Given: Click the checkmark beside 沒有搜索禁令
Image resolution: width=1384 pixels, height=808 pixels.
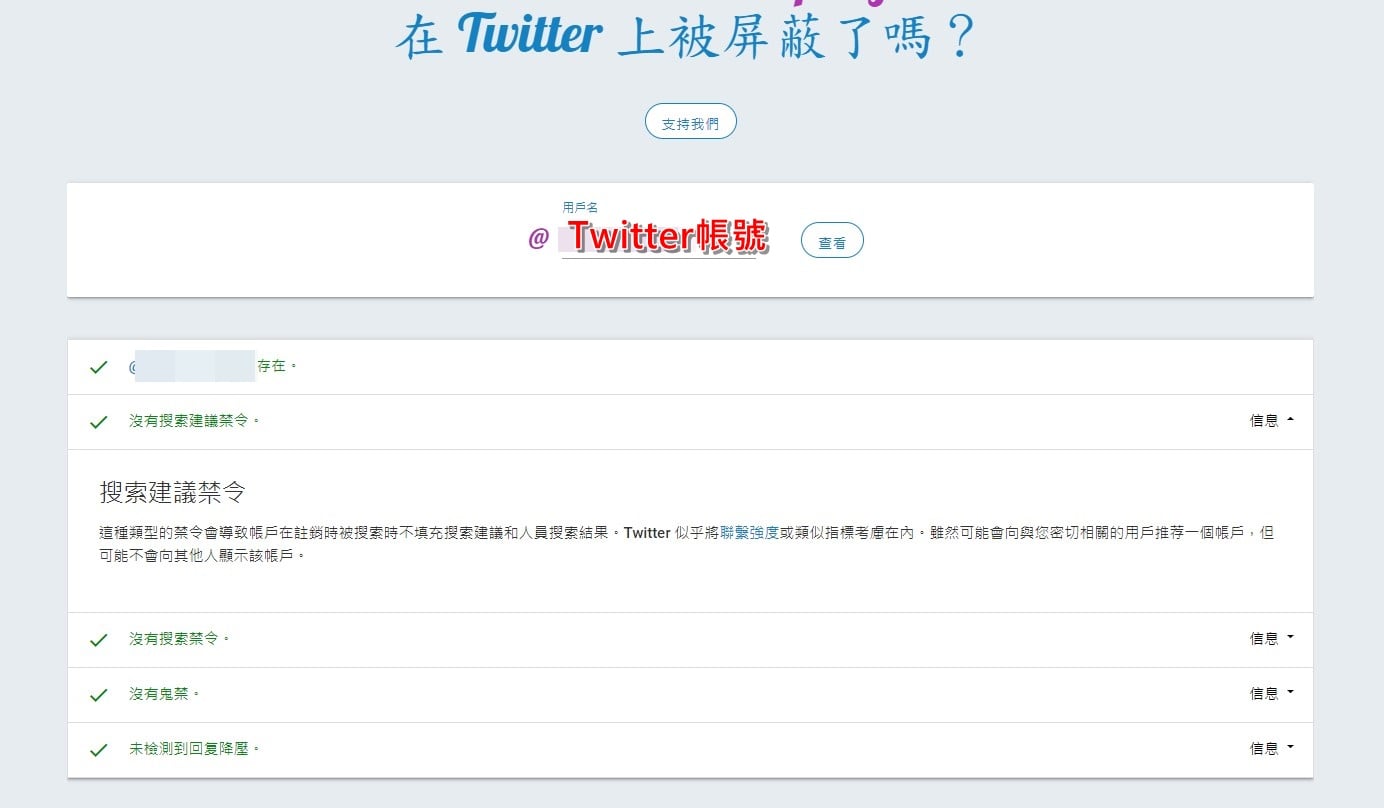Looking at the screenshot, I should (98, 640).
